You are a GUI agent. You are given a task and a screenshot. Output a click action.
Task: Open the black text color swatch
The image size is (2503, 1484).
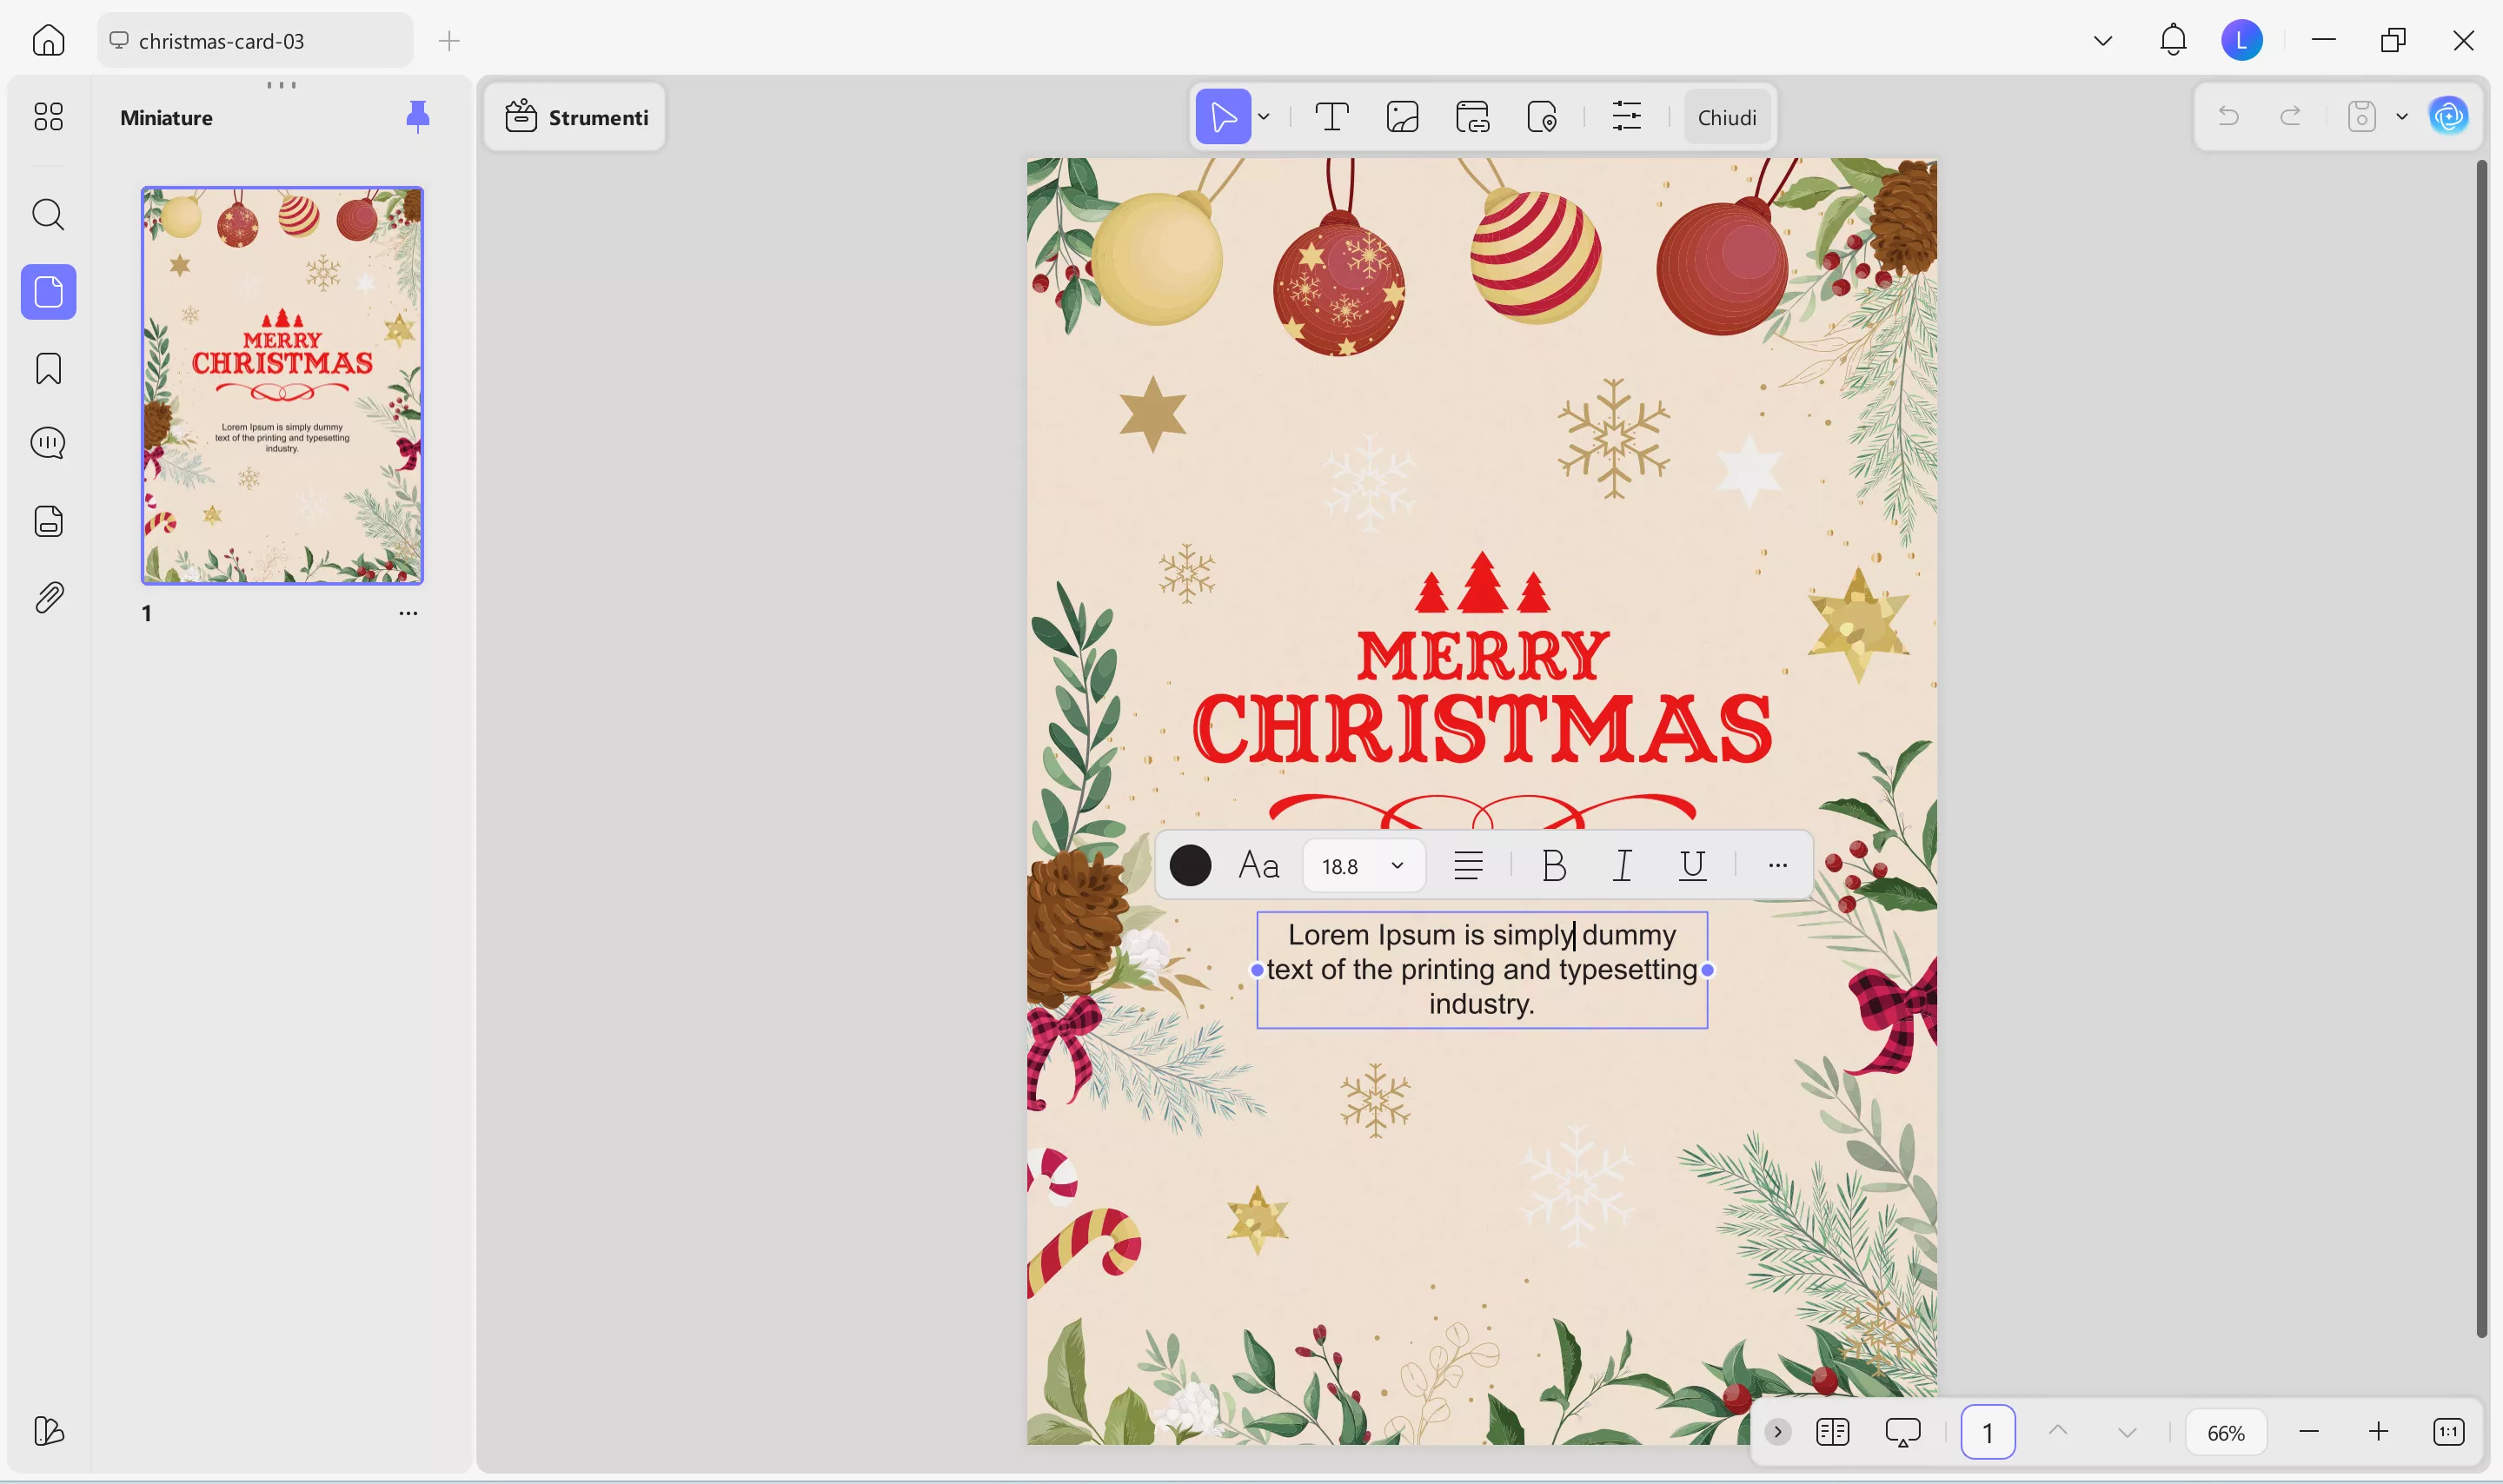click(x=1189, y=864)
